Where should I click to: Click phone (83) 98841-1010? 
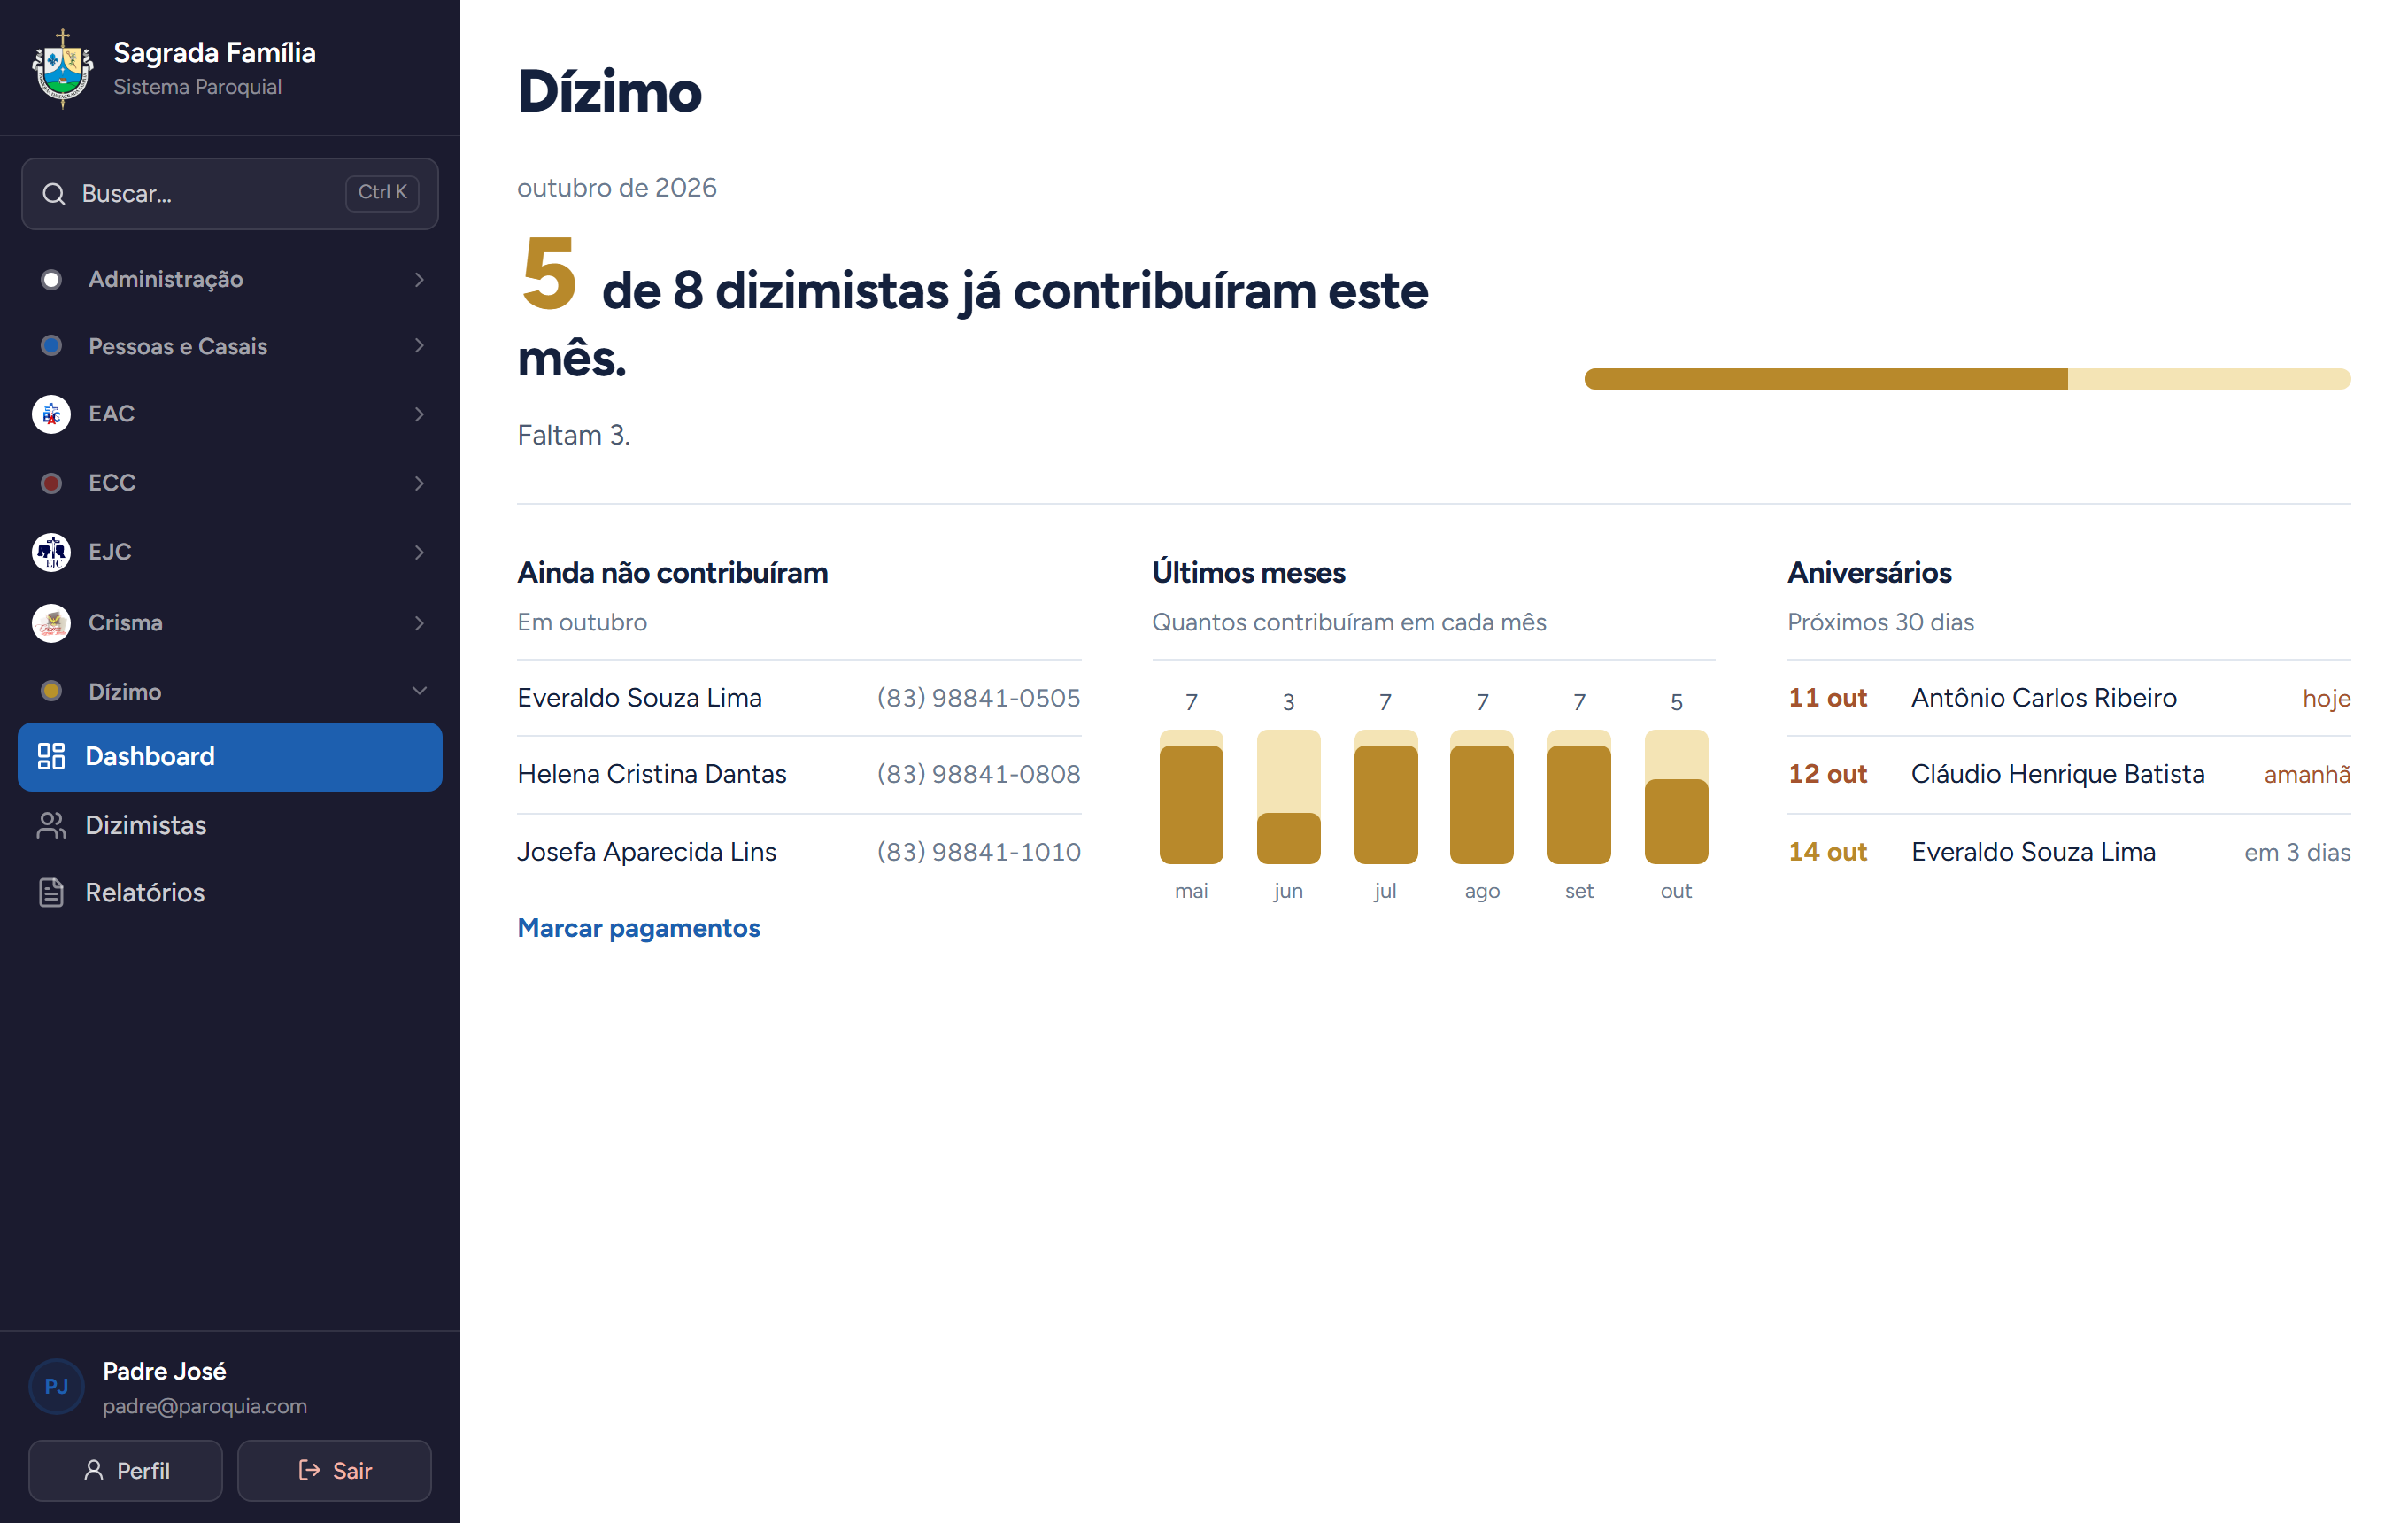(x=978, y=852)
